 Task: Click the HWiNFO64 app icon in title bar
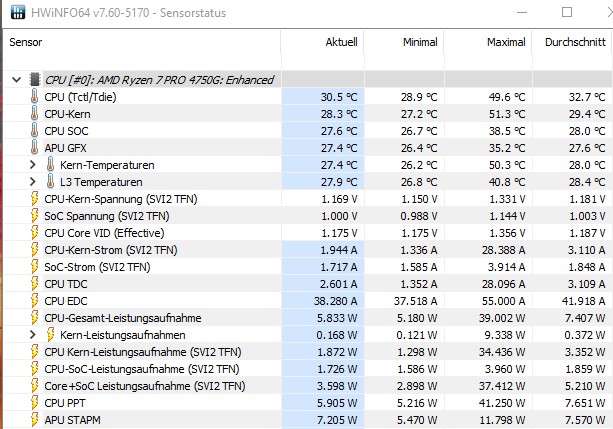(x=18, y=13)
